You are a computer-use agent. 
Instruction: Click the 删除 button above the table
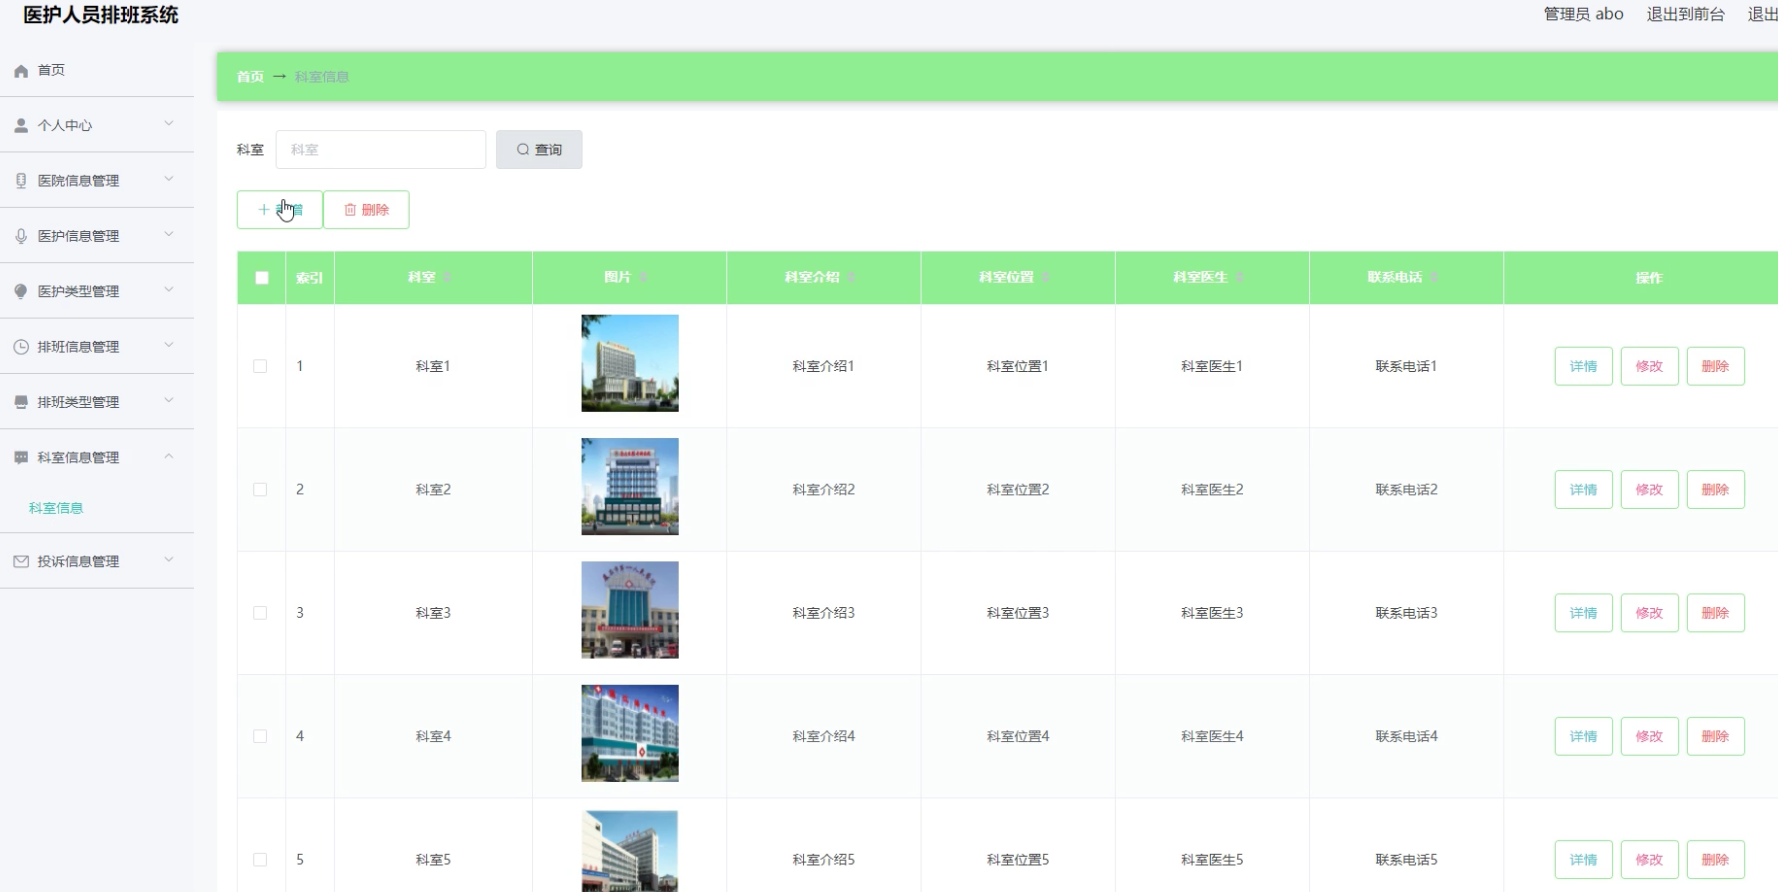click(x=366, y=210)
